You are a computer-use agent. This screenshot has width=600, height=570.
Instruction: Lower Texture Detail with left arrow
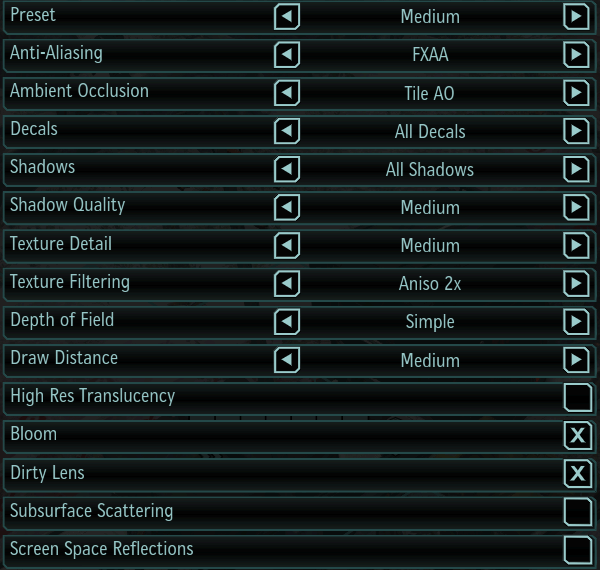286,245
